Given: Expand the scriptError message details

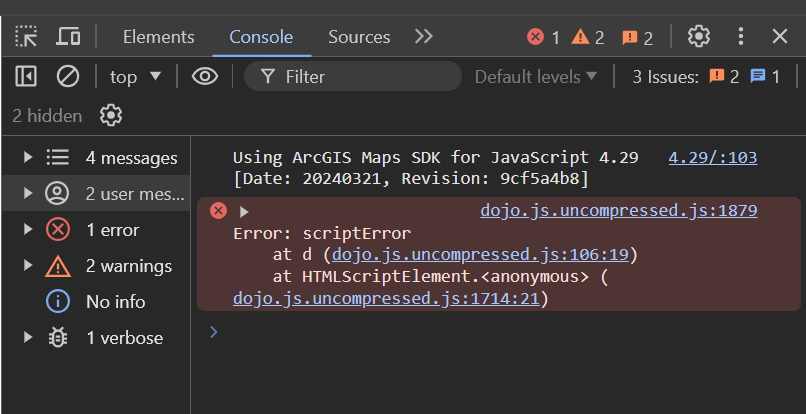Looking at the screenshot, I should [x=244, y=211].
